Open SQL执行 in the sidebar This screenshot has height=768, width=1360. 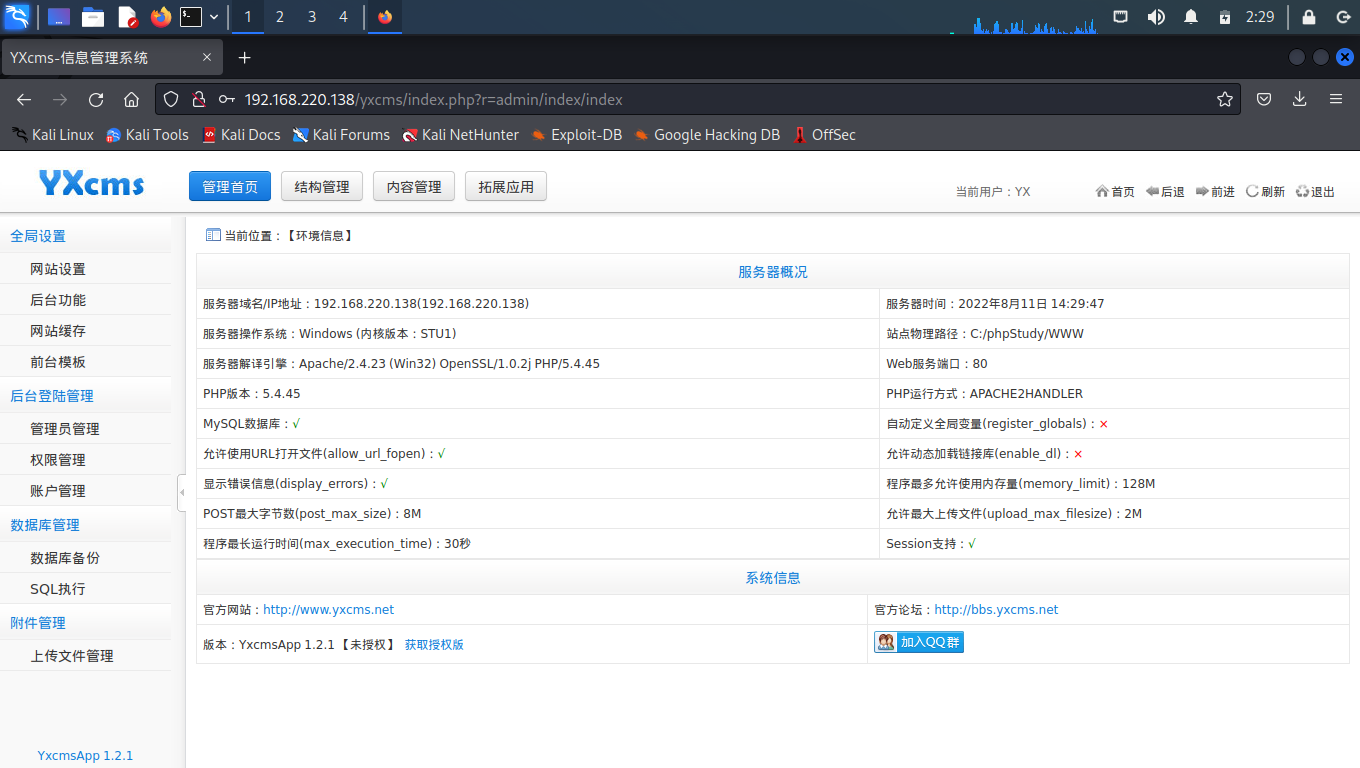coord(85,589)
